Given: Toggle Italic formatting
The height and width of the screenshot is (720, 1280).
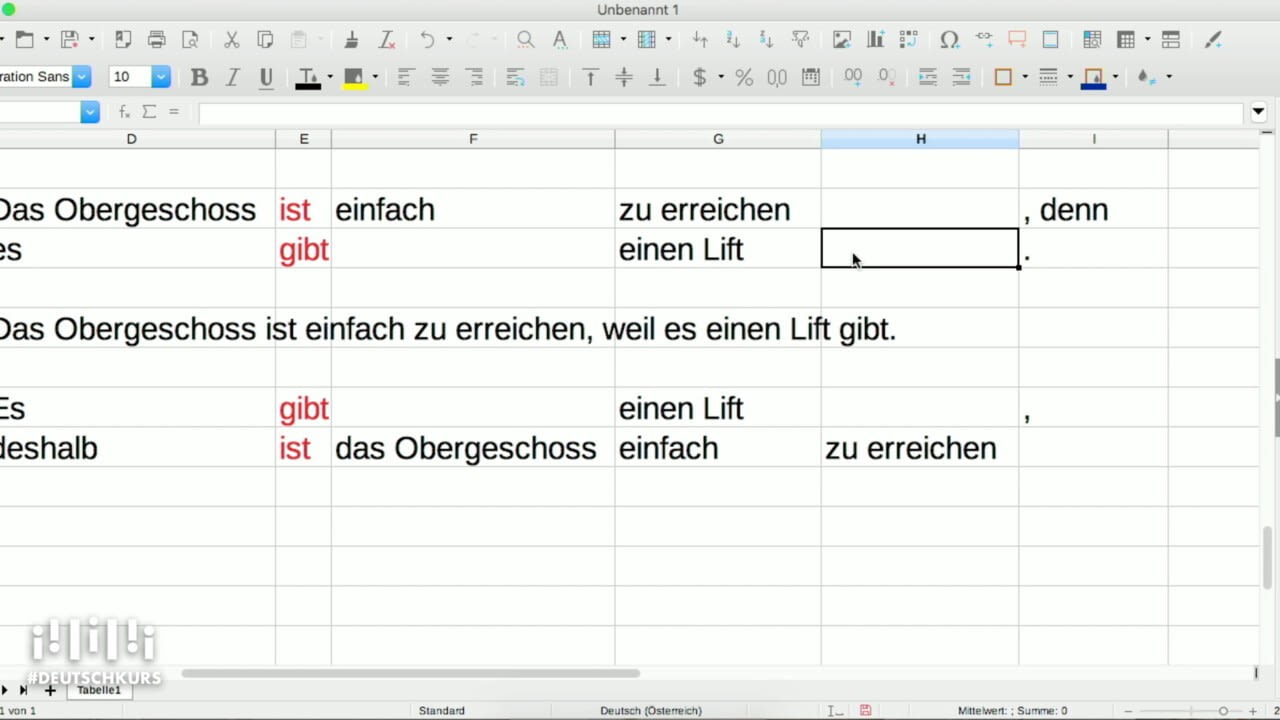Looking at the screenshot, I should click(232, 77).
